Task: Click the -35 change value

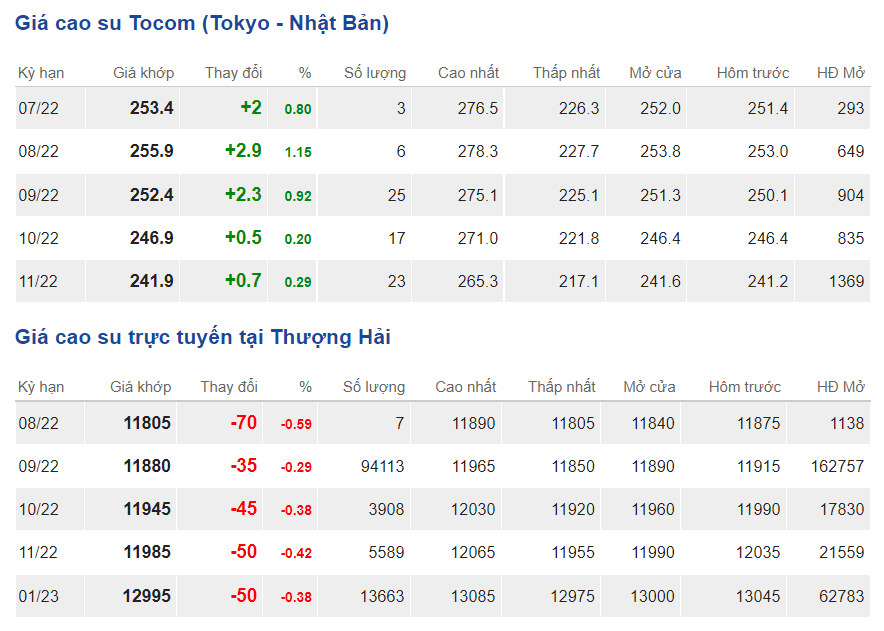Action: pyautogui.click(x=243, y=466)
